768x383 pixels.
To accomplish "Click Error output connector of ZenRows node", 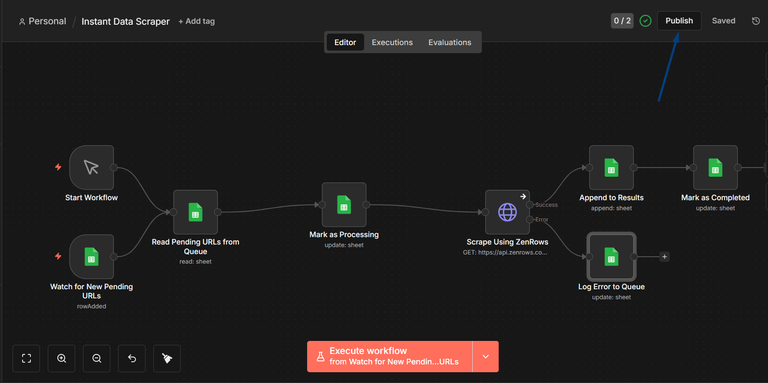I will pos(530,219).
